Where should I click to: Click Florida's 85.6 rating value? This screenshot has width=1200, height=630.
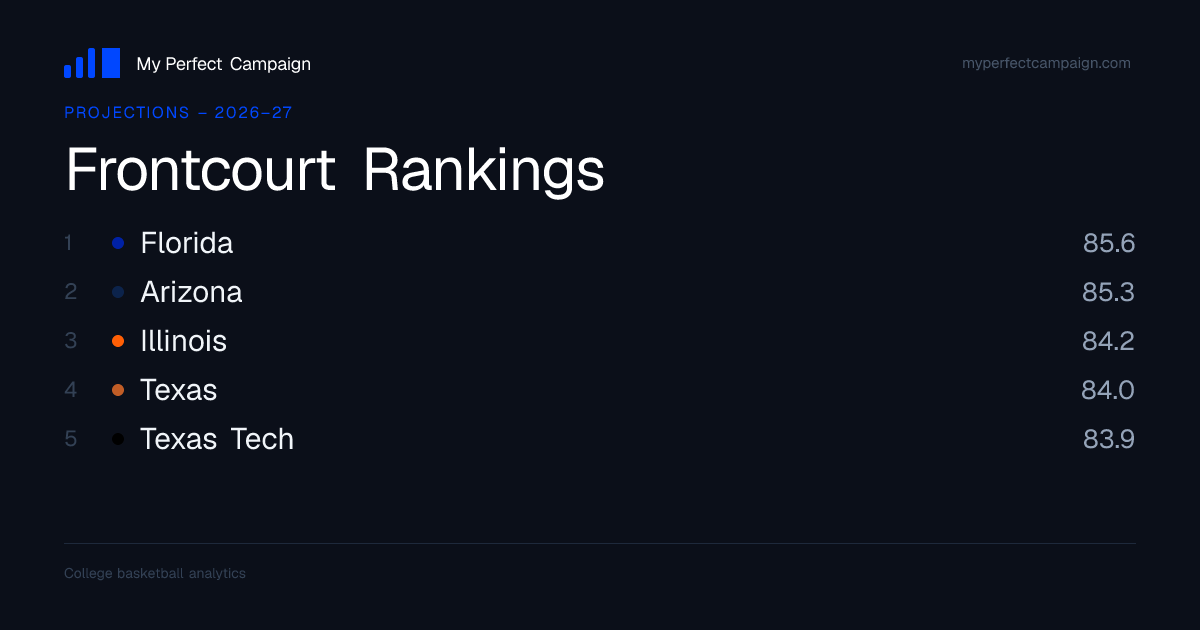(x=1109, y=243)
